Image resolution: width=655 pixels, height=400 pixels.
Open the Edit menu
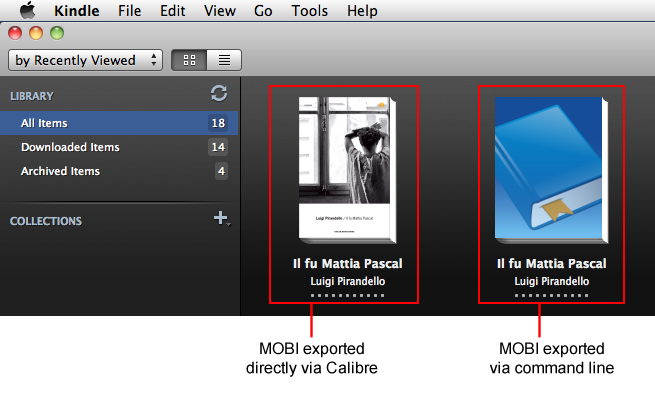point(173,11)
